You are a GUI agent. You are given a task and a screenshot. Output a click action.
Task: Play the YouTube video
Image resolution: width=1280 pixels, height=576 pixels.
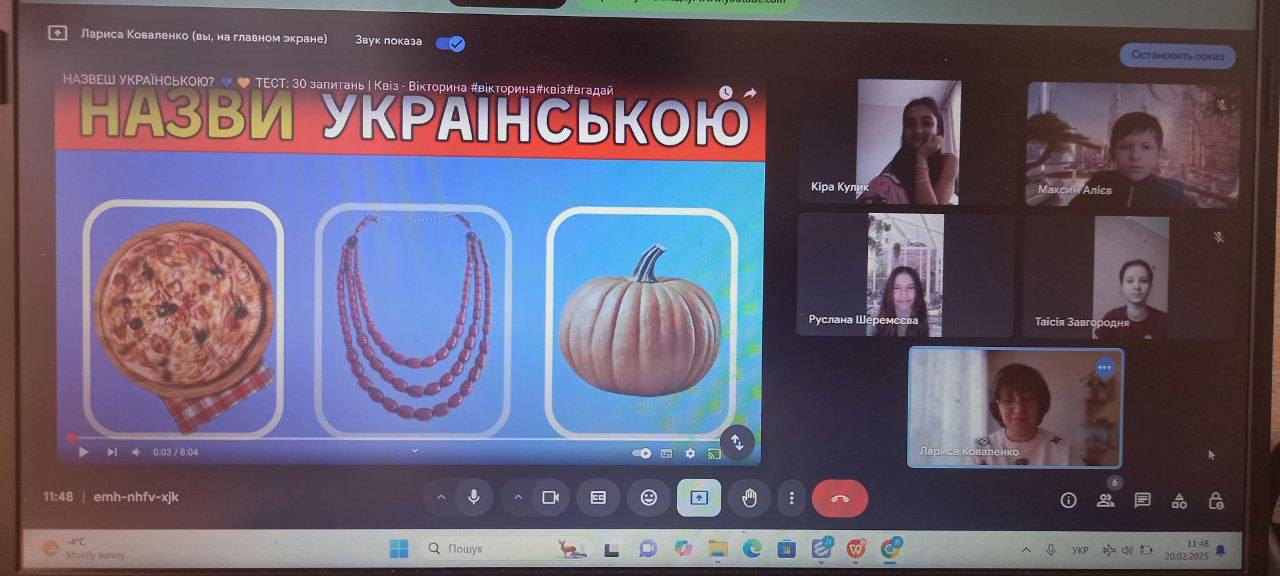(x=84, y=452)
